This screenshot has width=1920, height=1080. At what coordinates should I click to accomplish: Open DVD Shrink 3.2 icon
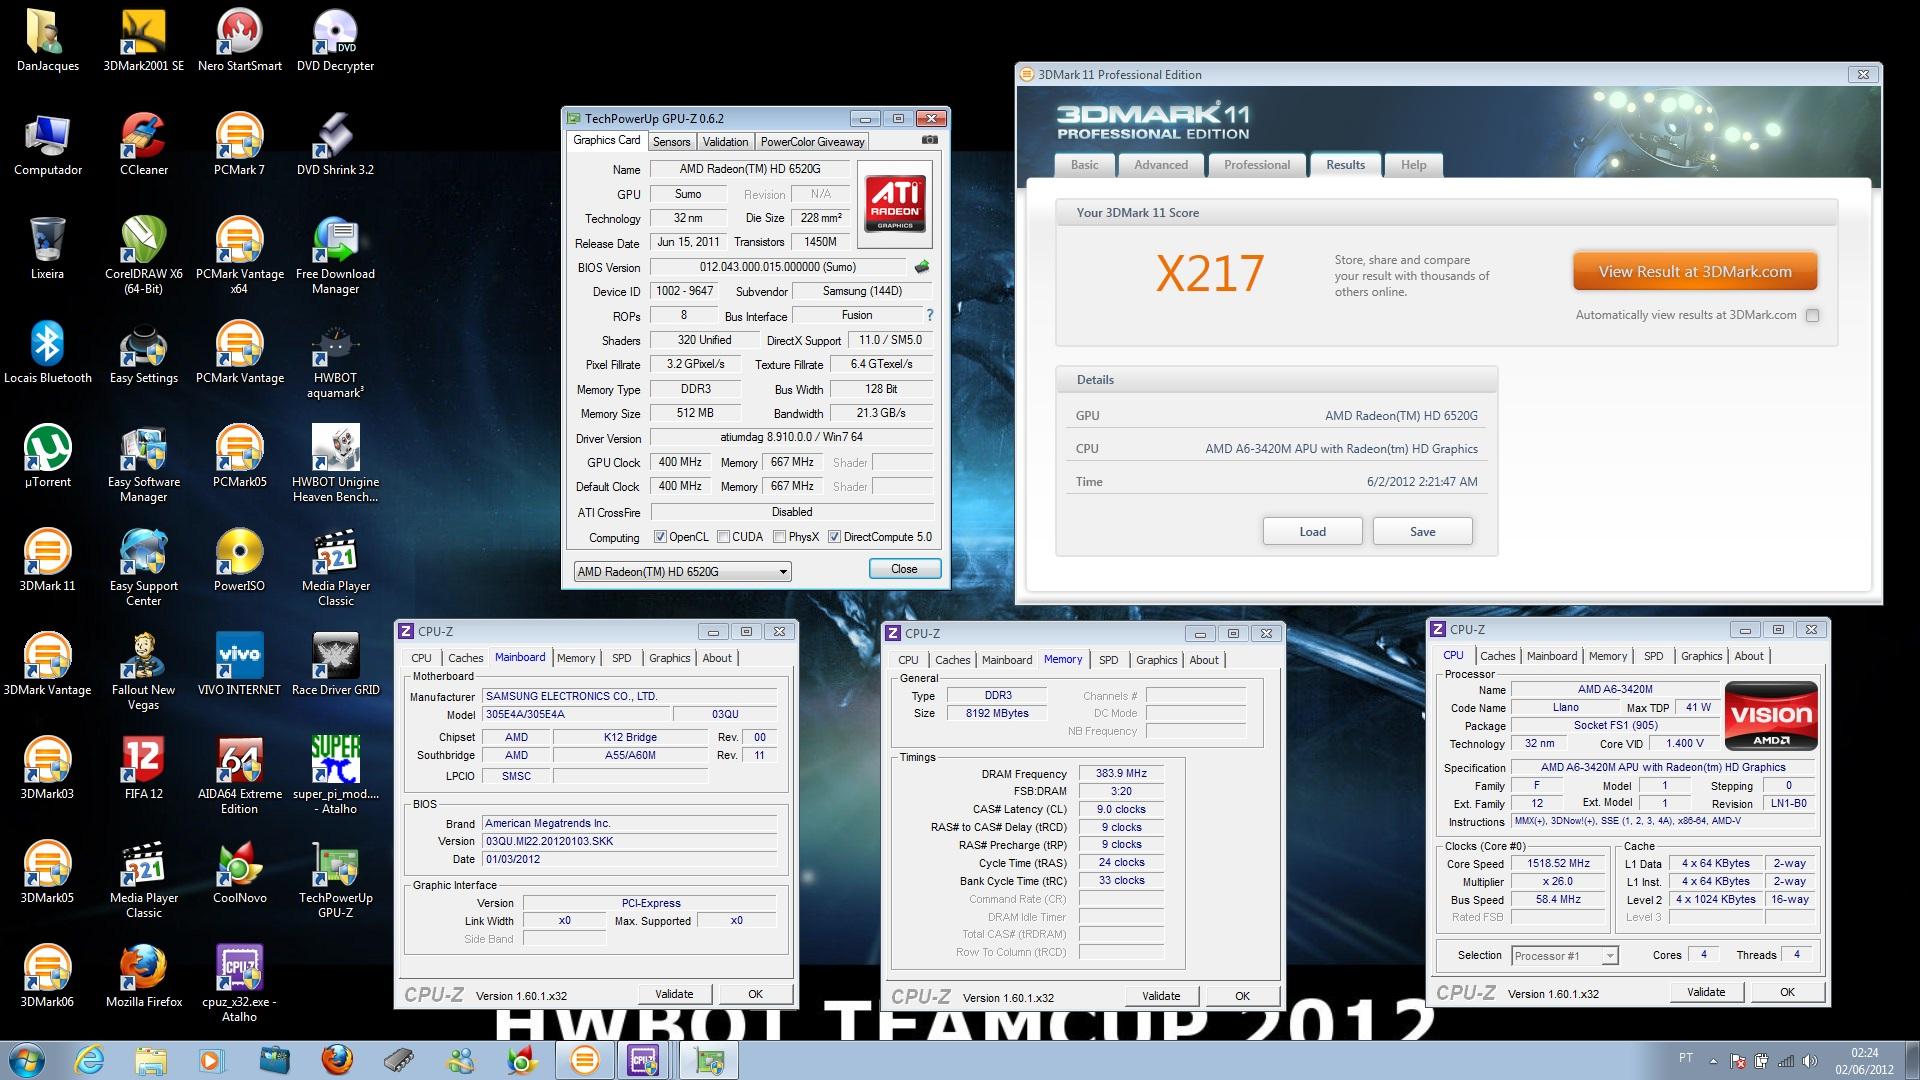click(335, 144)
